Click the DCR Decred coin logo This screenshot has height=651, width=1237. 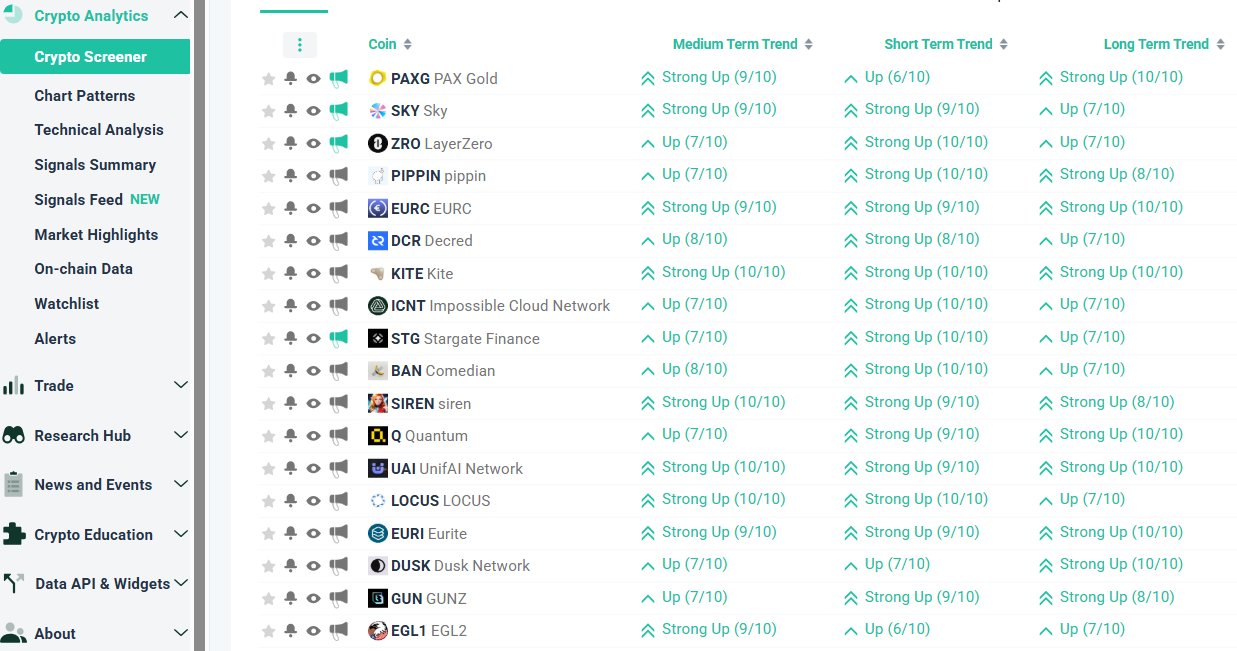coord(377,241)
